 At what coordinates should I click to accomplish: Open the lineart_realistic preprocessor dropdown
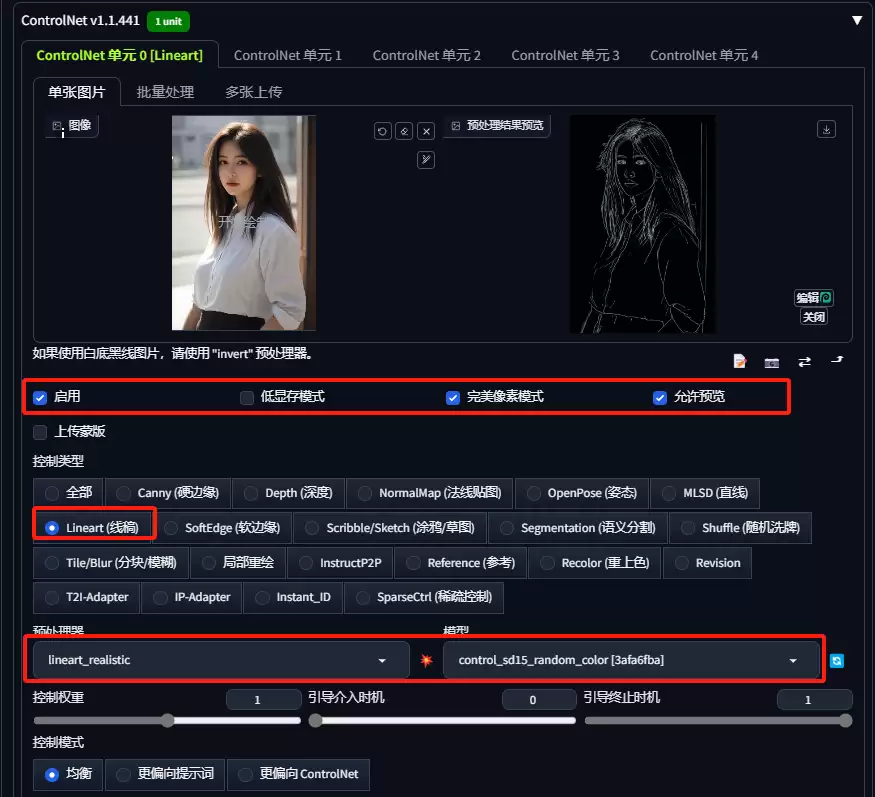[x=221, y=660]
